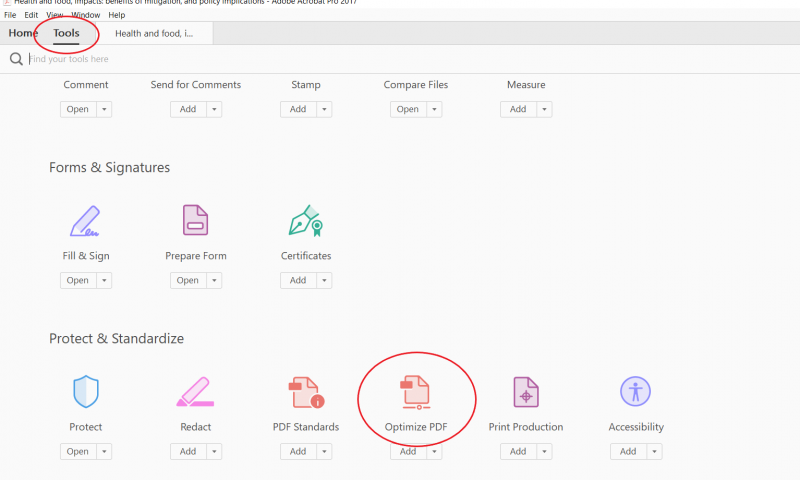Viewport: 800px width, 480px height.
Task: Click Add button under Optimize PDF
Action: (408, 451)
